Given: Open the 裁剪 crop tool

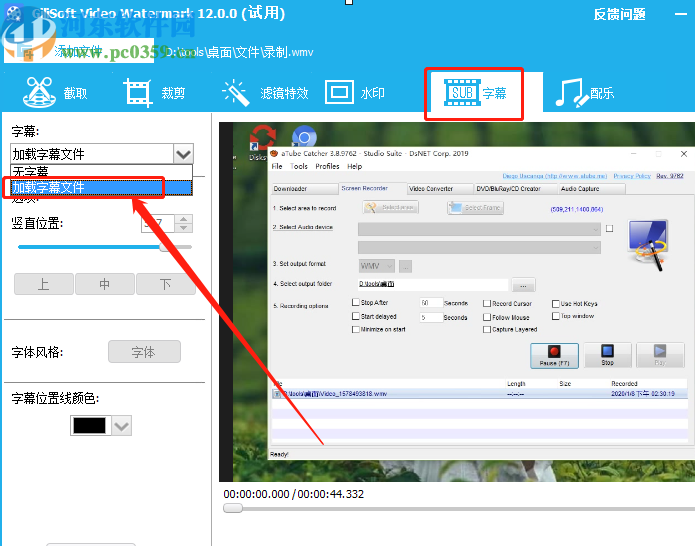Looking at the screenshot, I should pos(154,93).
